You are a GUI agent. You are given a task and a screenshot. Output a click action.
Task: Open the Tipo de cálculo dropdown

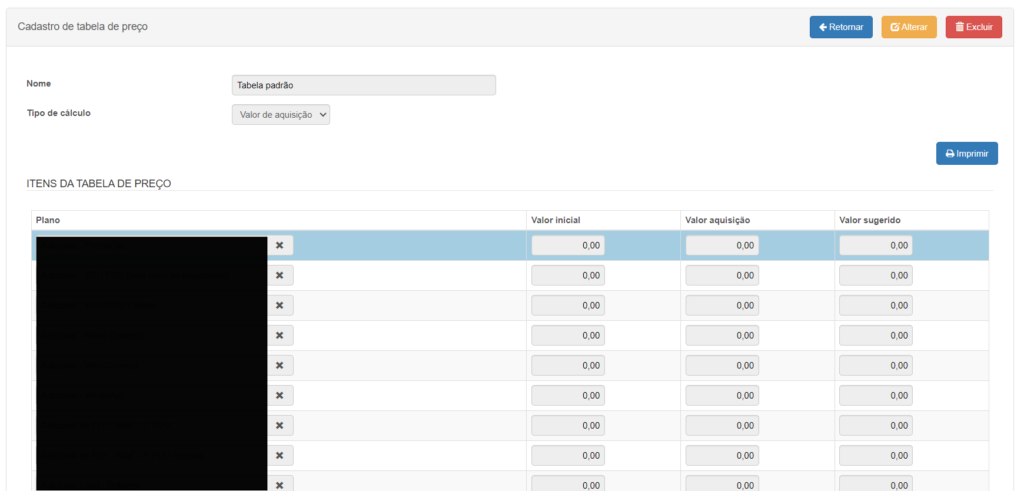[281, 115]
